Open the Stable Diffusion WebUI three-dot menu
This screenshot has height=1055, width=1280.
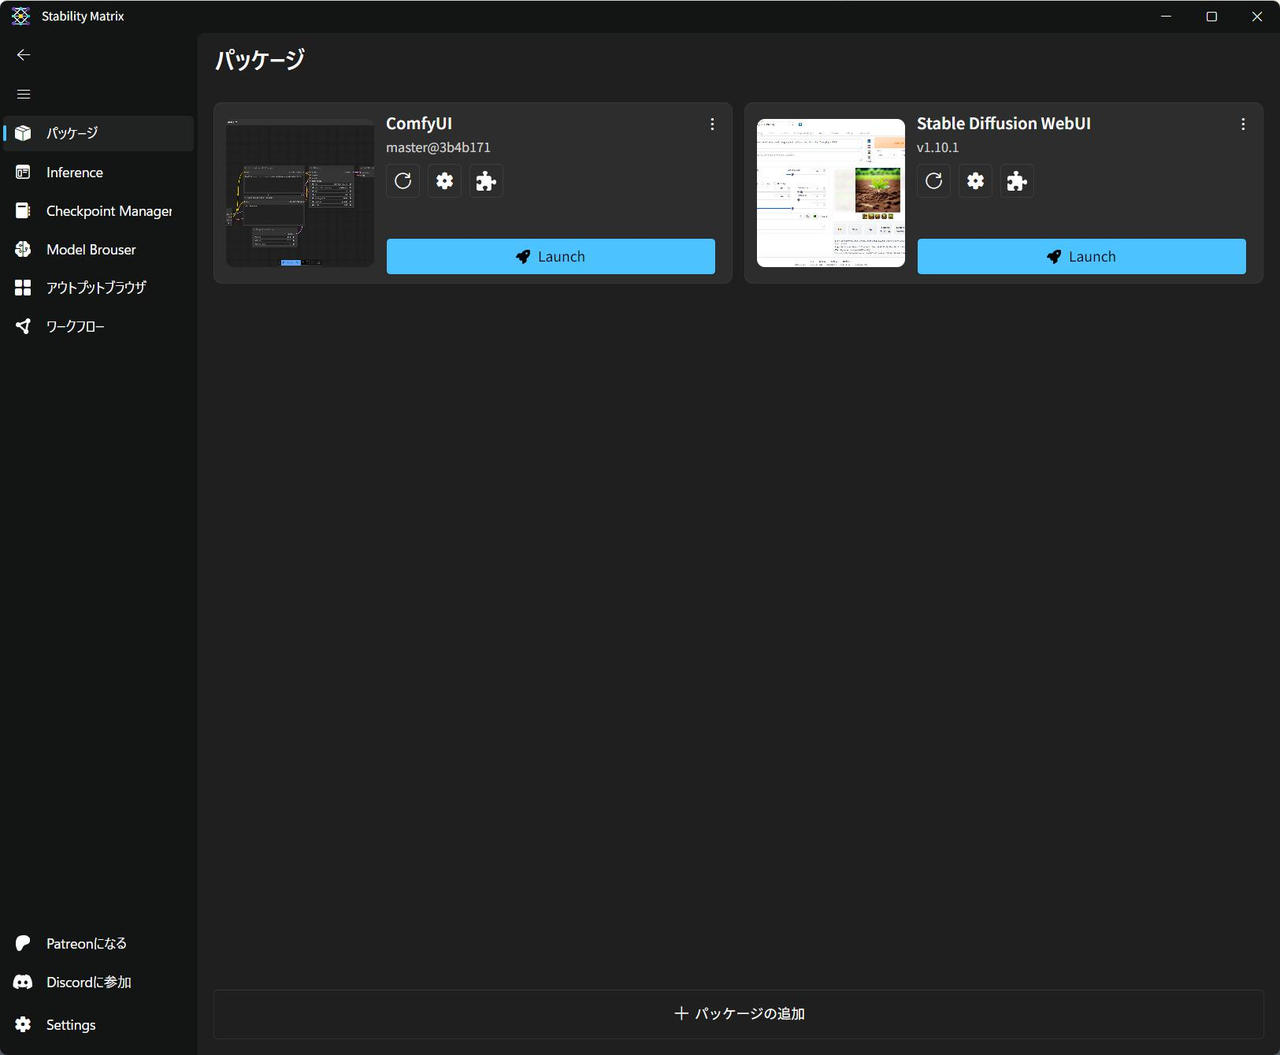[1243, 124]
